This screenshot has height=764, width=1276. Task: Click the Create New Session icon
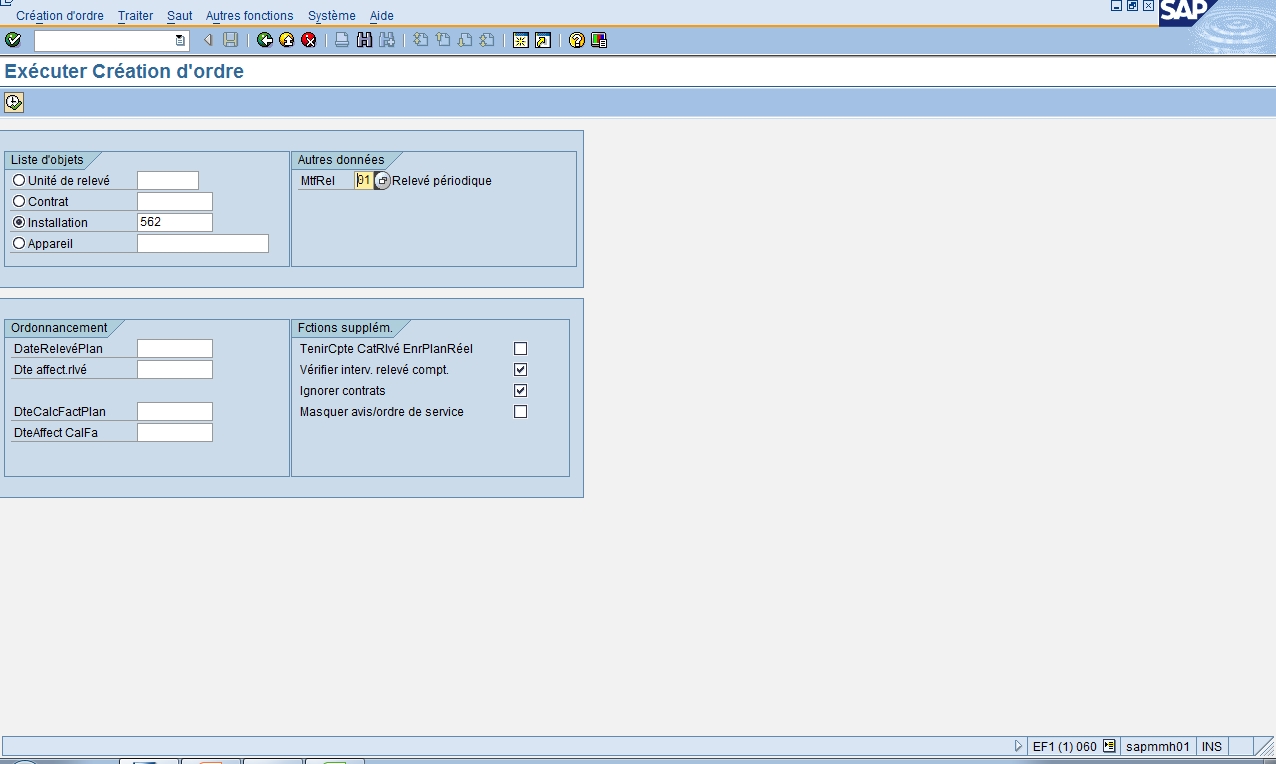(521, 40)
